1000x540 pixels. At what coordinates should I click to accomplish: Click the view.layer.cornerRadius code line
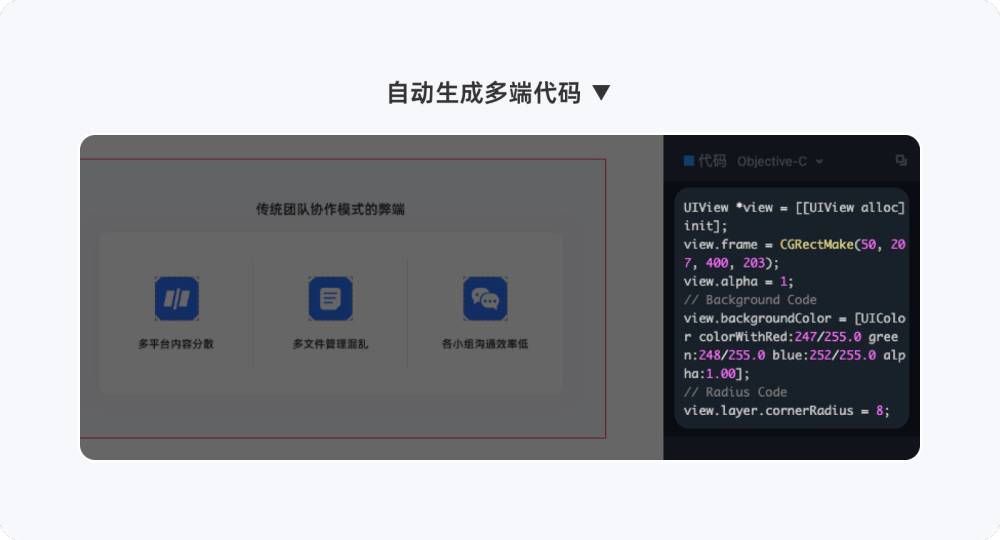tap(786, 411)
